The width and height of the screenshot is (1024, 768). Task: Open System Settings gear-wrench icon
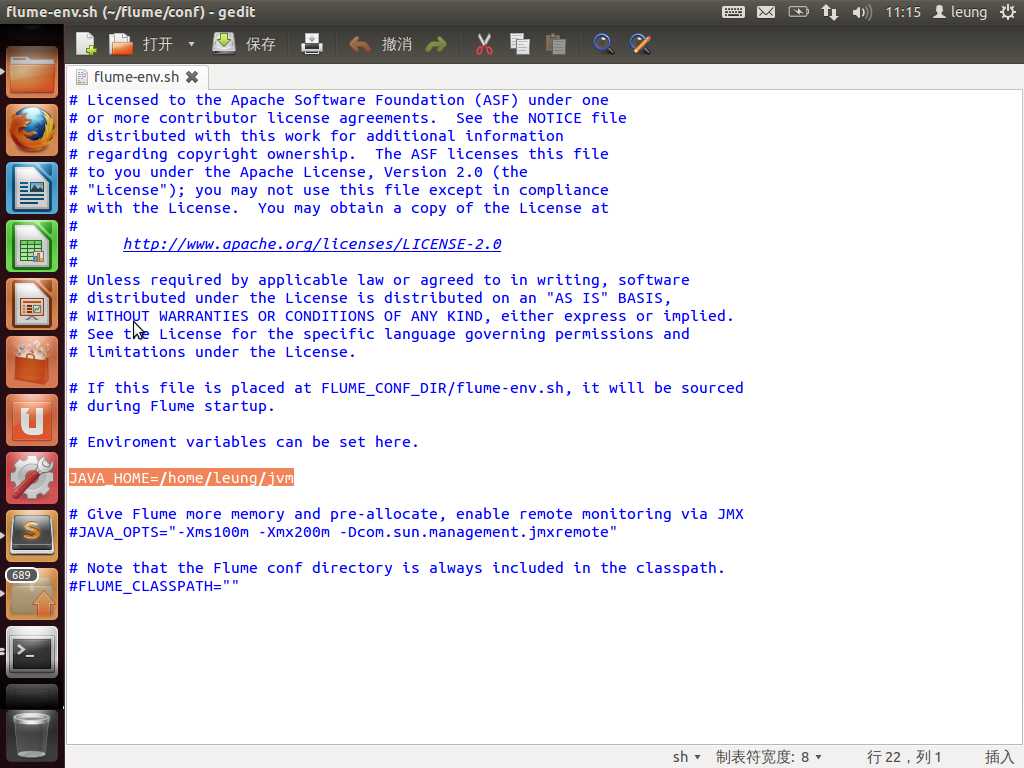(x=31, y=478)
